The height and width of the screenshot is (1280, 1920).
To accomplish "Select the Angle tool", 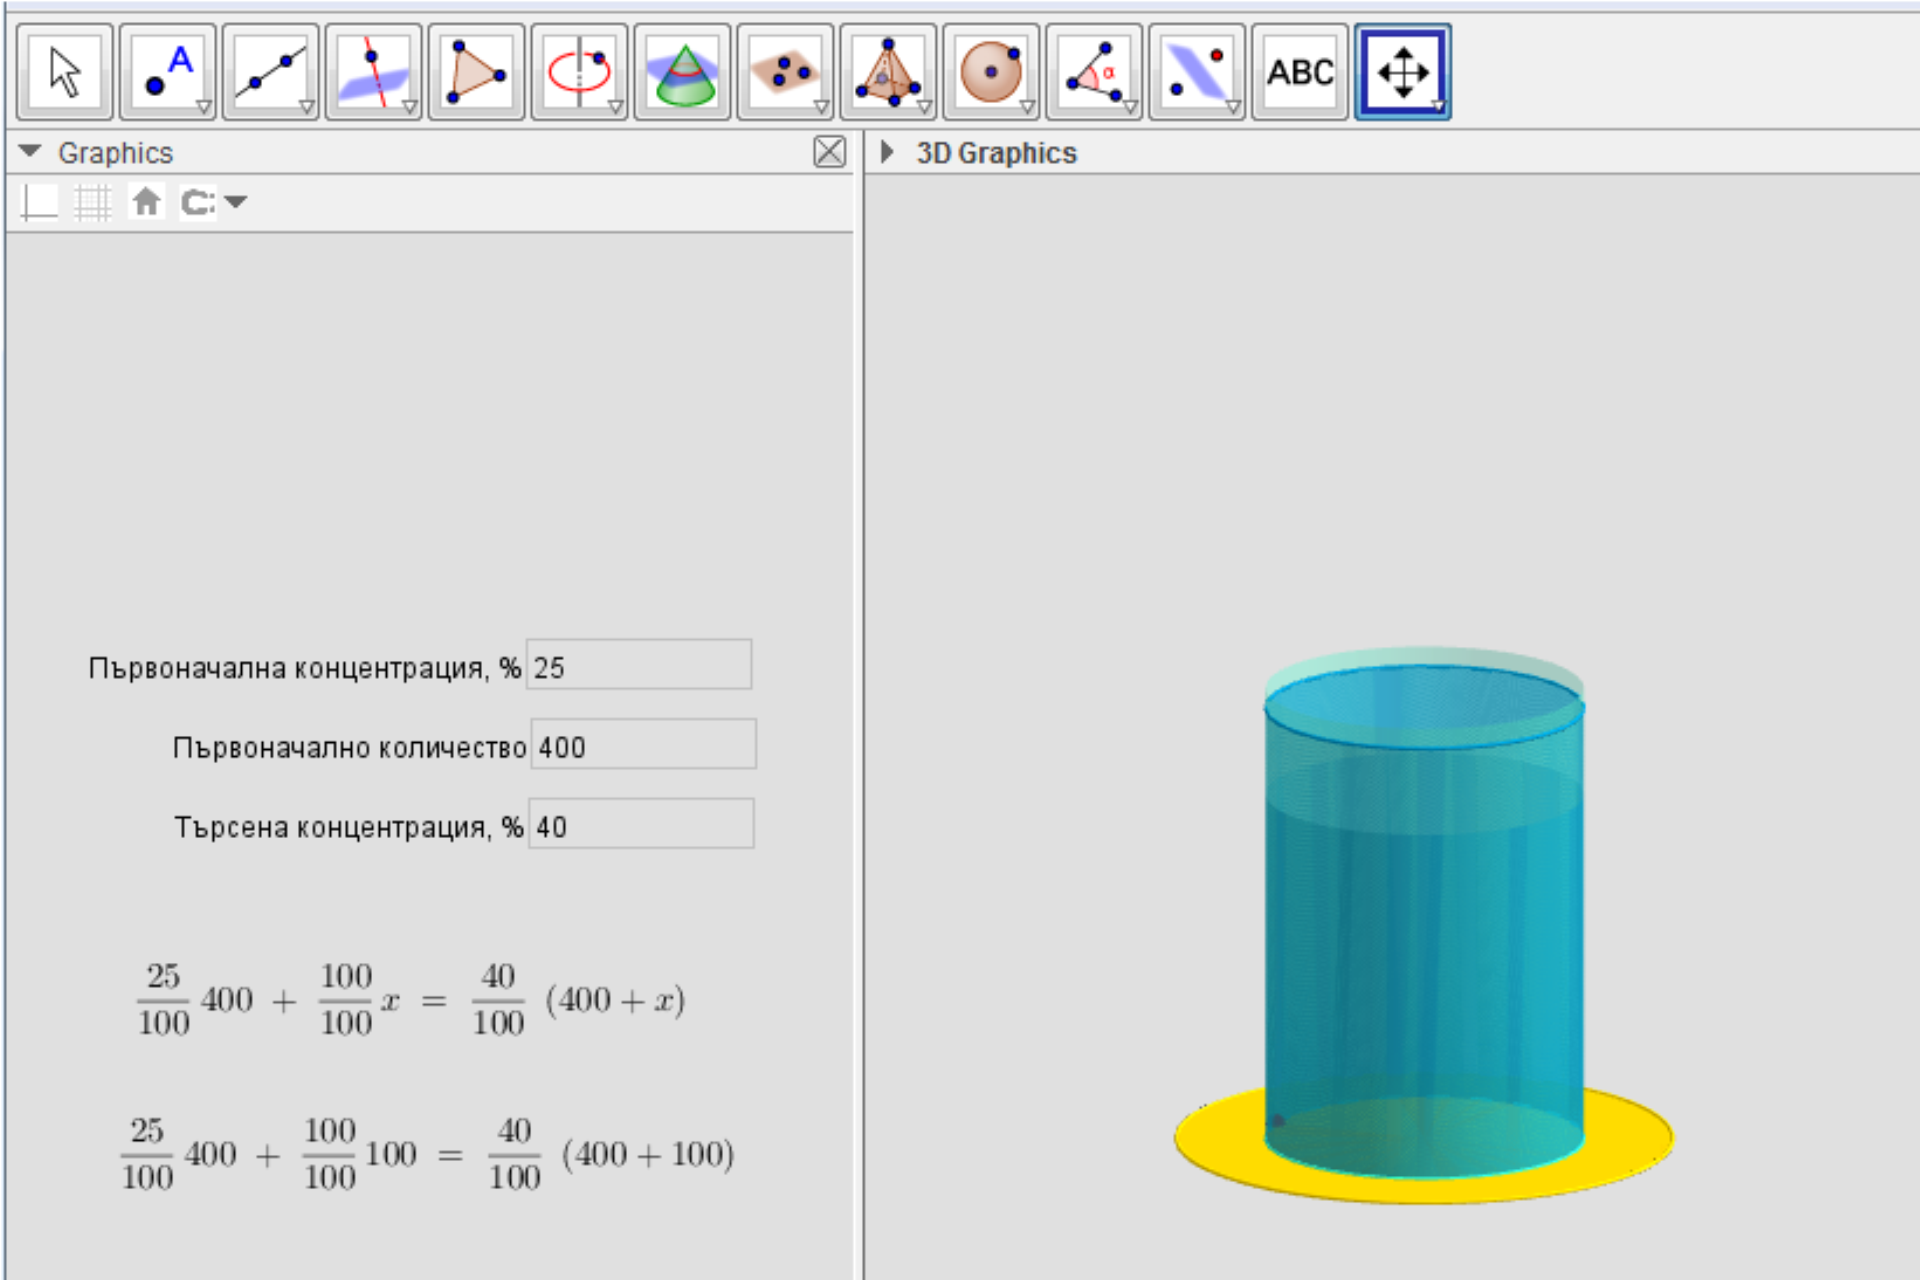I will [1095, 72].
